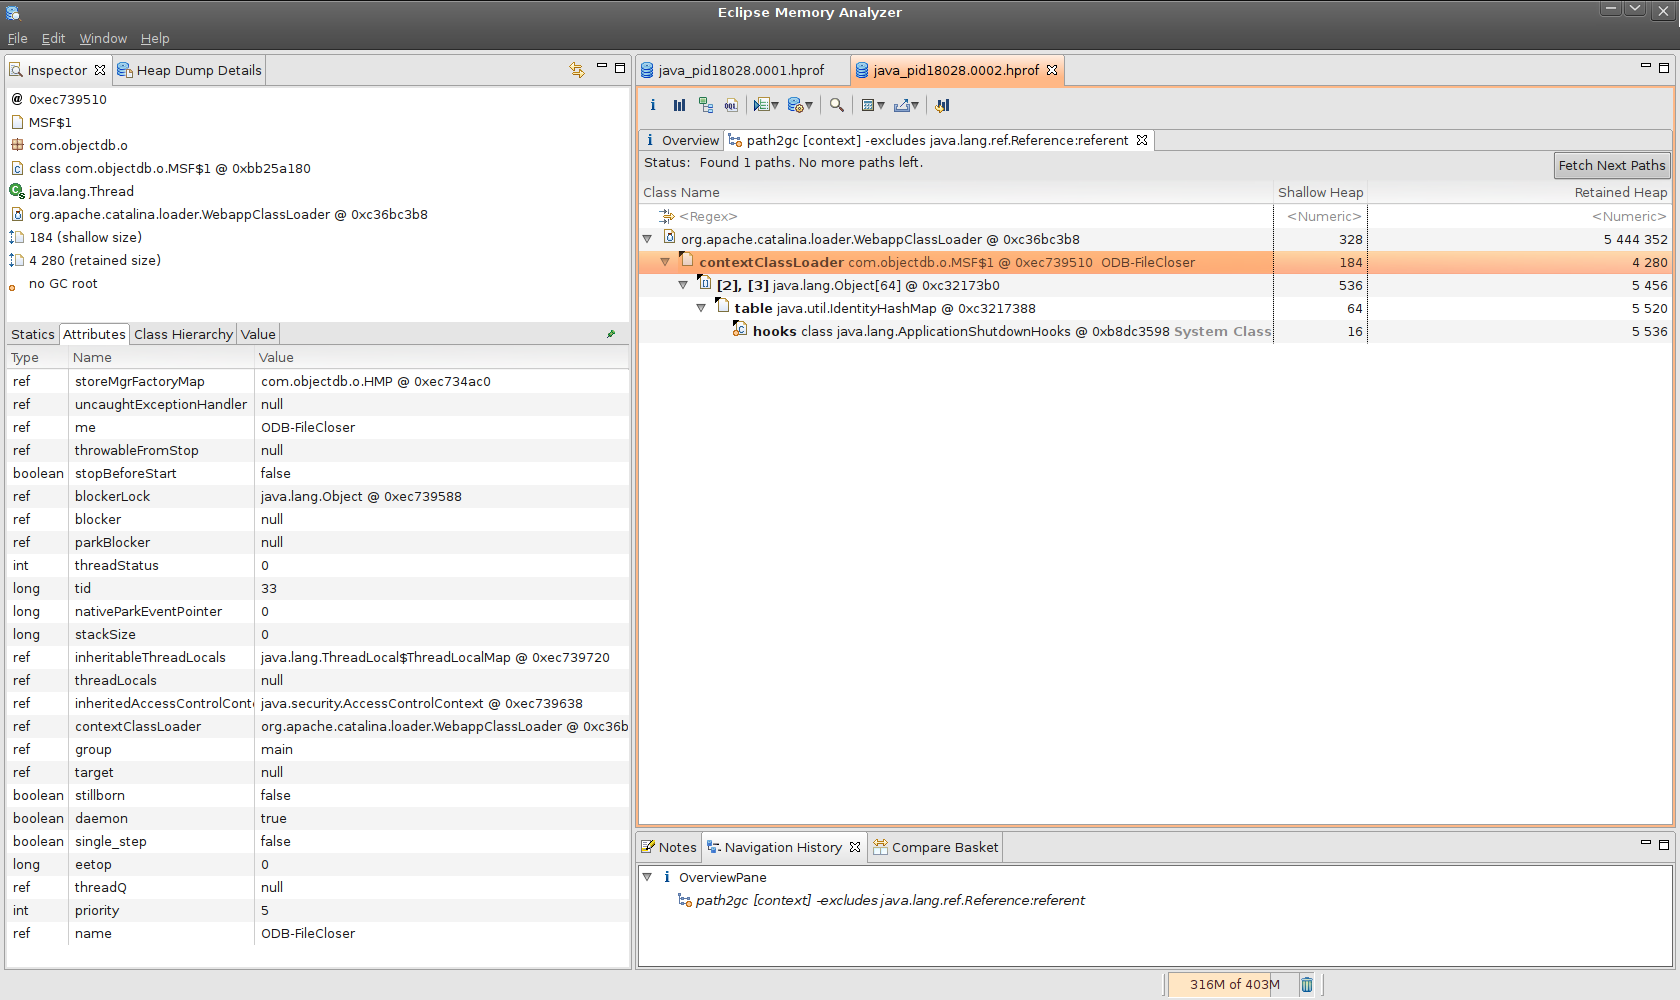Select the contextClassLoader attribute row
Image resolution: width=1680 pixels, height=1000 pixels.
[318, 726]
